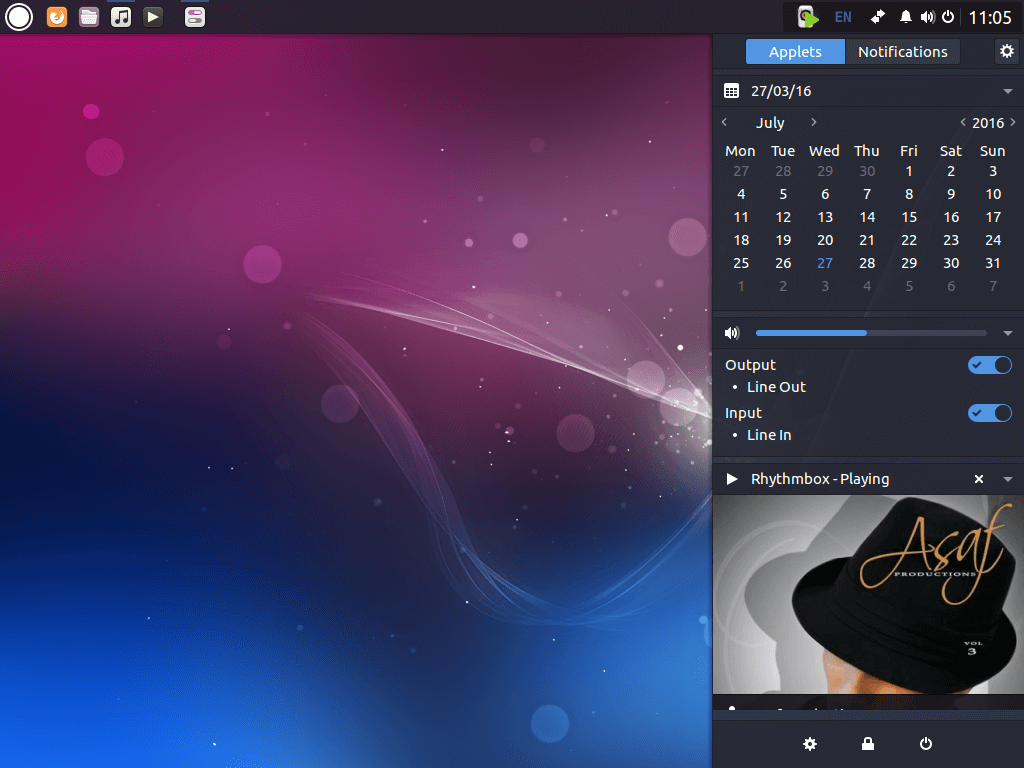
Task: Select day 27 in the calendar
Action: tap(825, 263)
